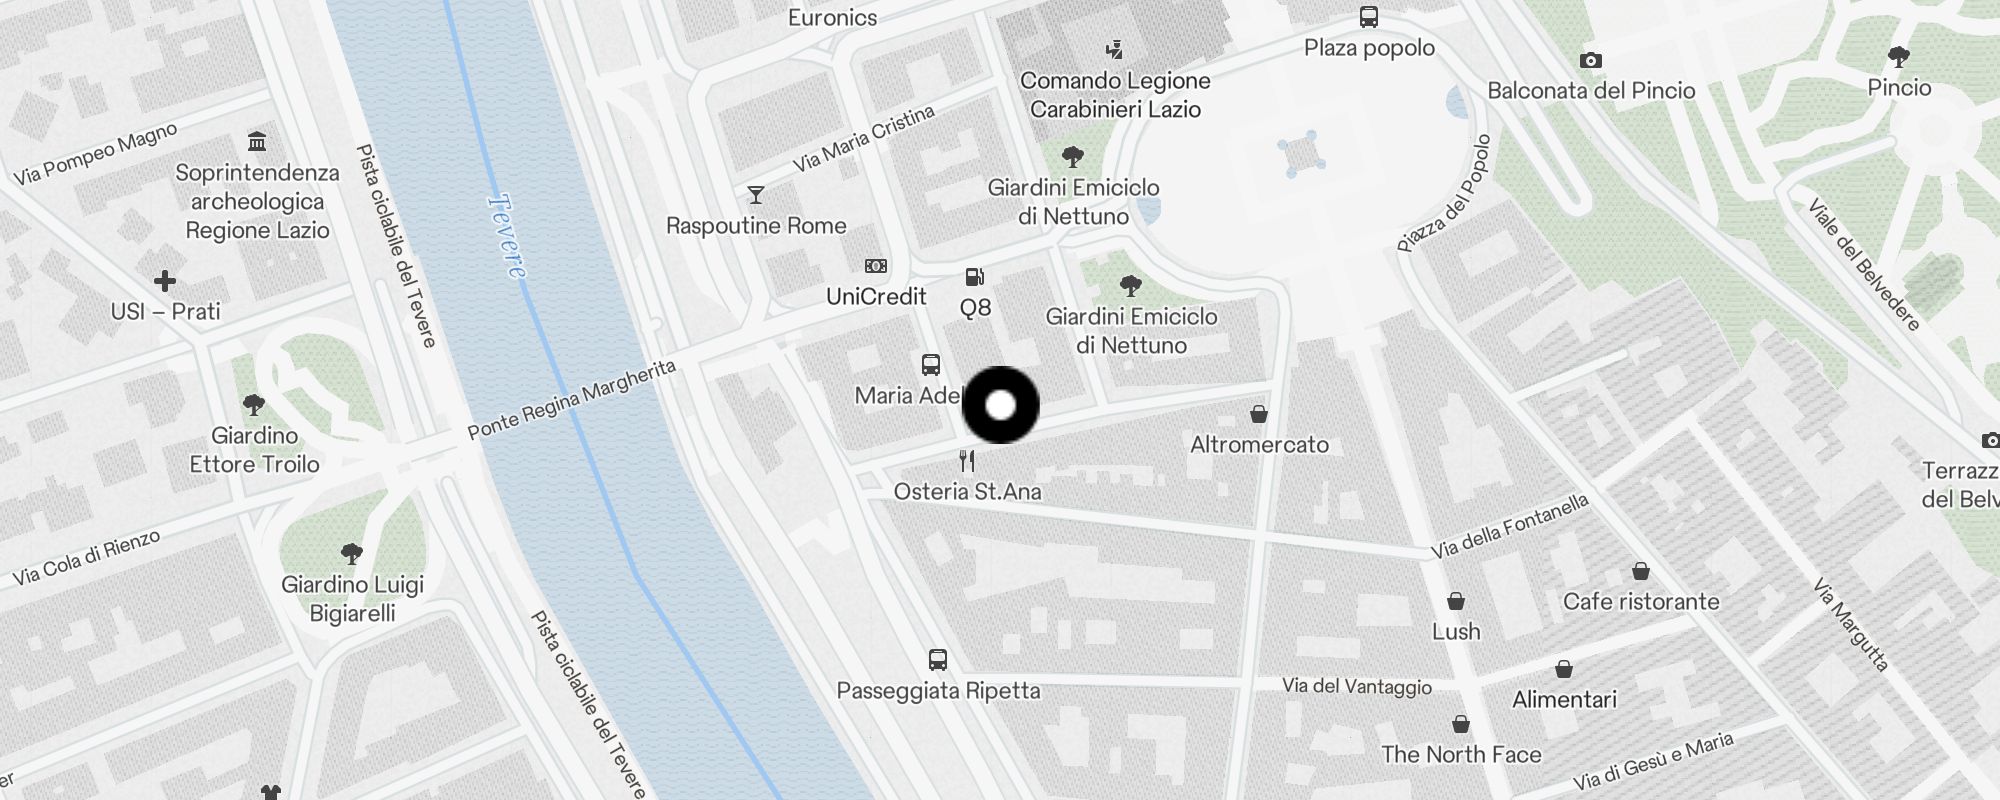Select the Pincio park tree icon

coord(1899,57)
